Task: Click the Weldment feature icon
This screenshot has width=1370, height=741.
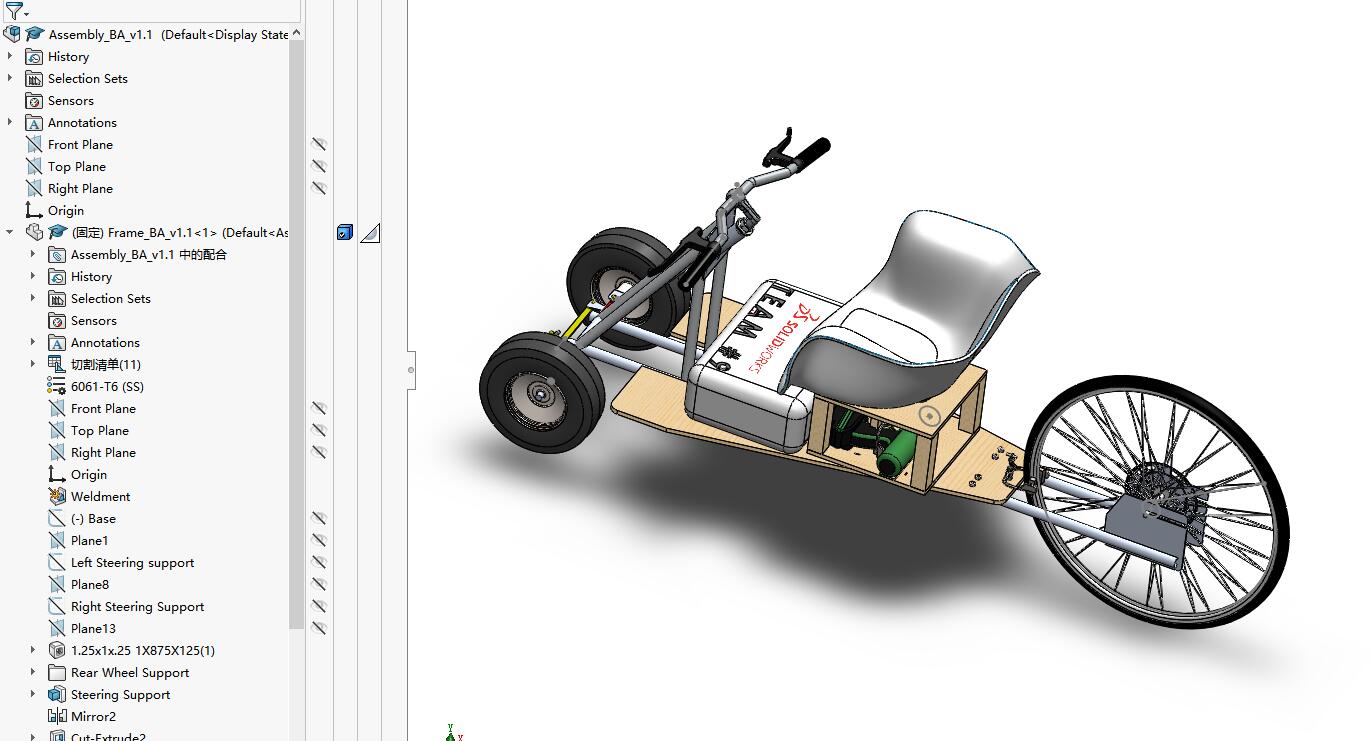Action: 57,496
